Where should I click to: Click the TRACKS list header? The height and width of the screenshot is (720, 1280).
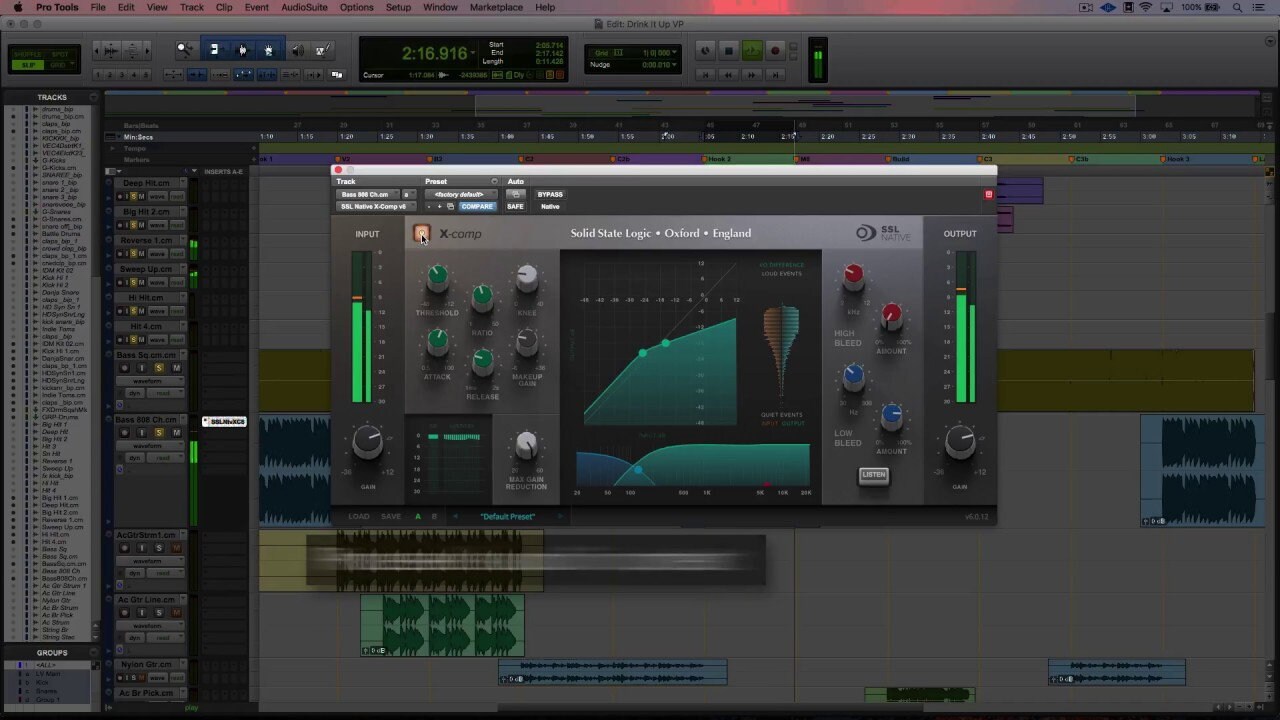click(52, 97)
